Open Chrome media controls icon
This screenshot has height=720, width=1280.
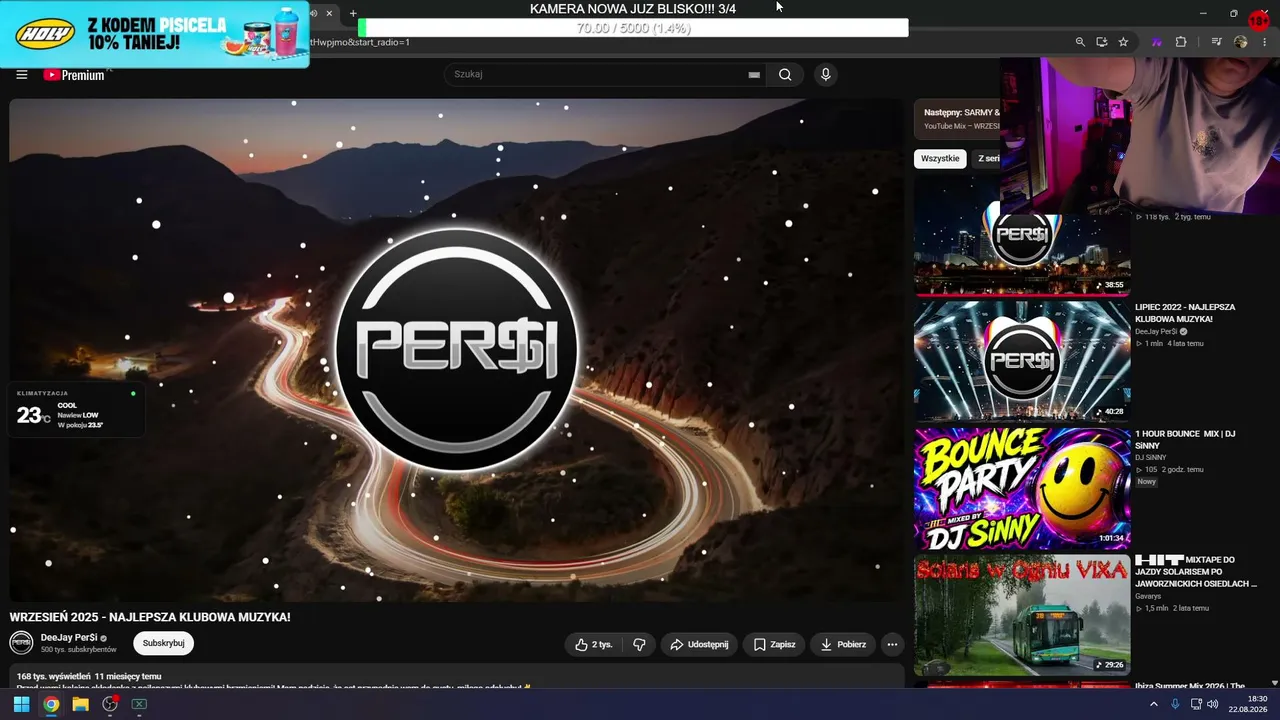pyautogui.click(x=1216, y=42)
